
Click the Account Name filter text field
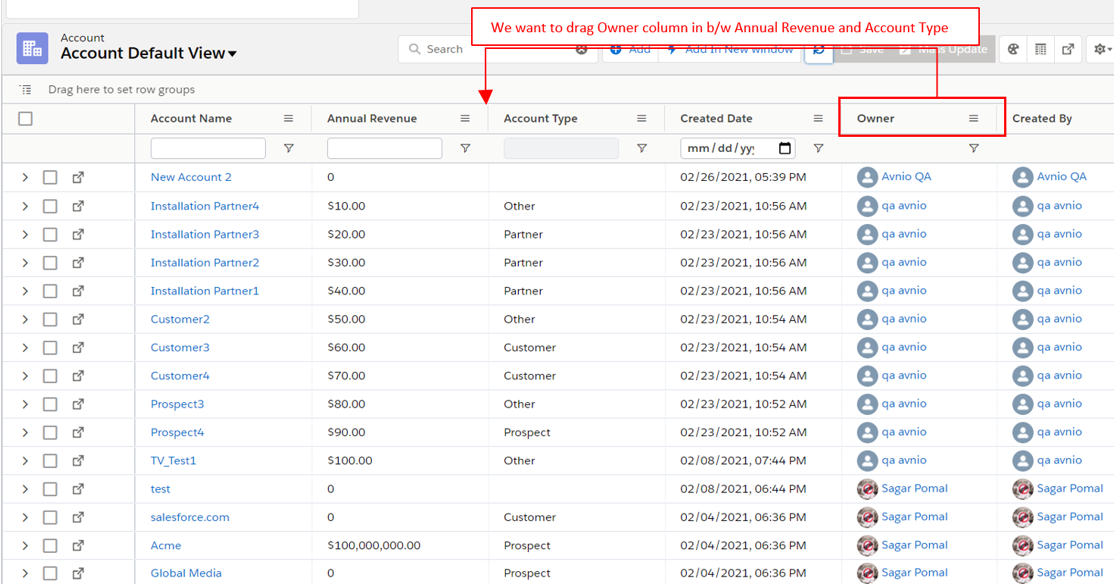click(208, 148)
